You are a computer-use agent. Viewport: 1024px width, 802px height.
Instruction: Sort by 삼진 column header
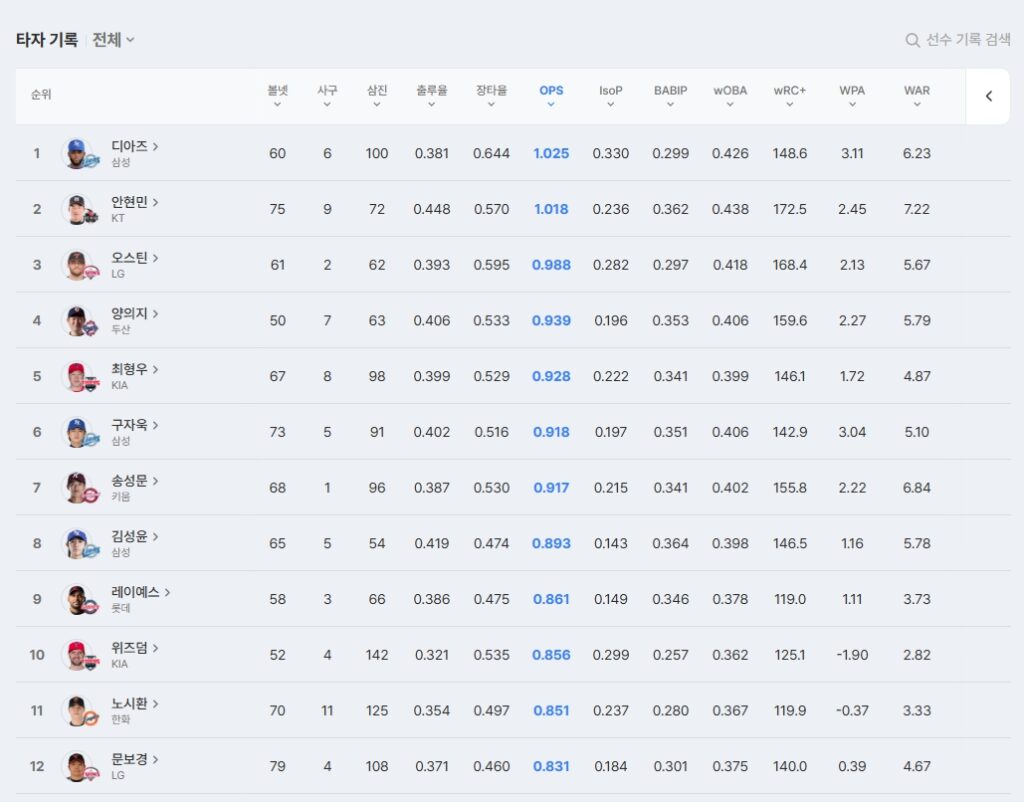377,96
